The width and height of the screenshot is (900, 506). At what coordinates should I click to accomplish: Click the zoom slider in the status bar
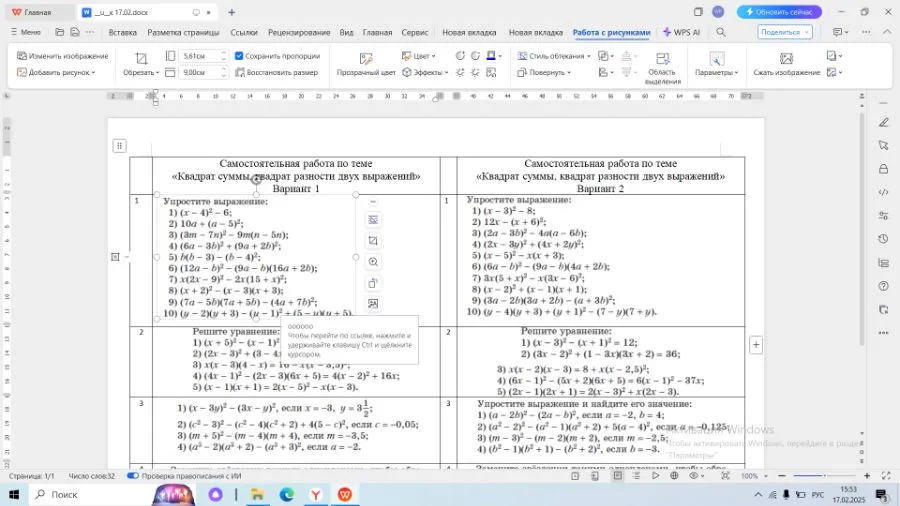pos(805,476)
